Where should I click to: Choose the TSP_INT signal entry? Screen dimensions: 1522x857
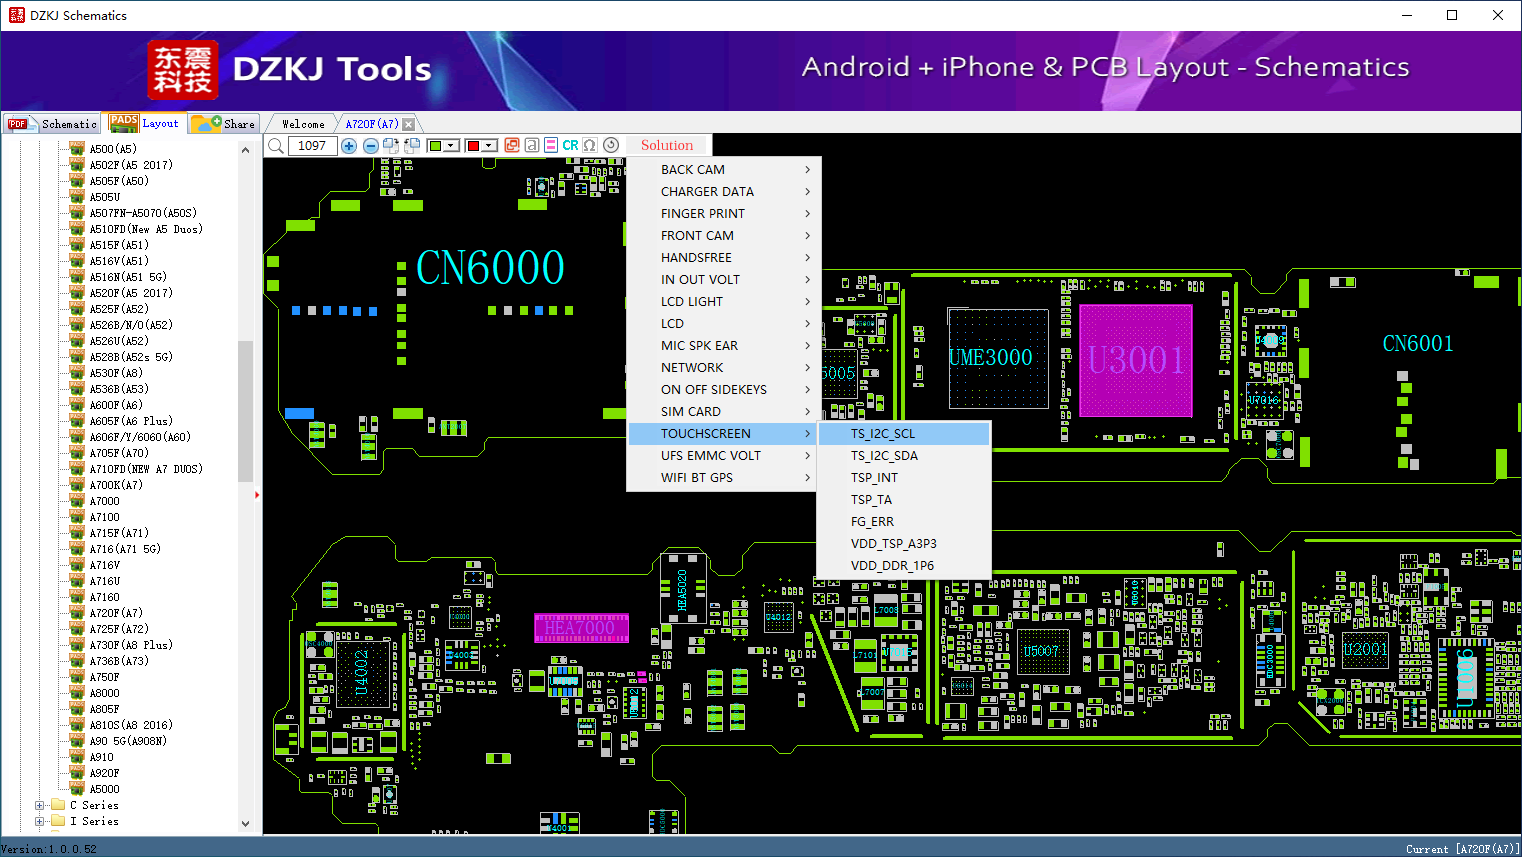pos(904,478)
